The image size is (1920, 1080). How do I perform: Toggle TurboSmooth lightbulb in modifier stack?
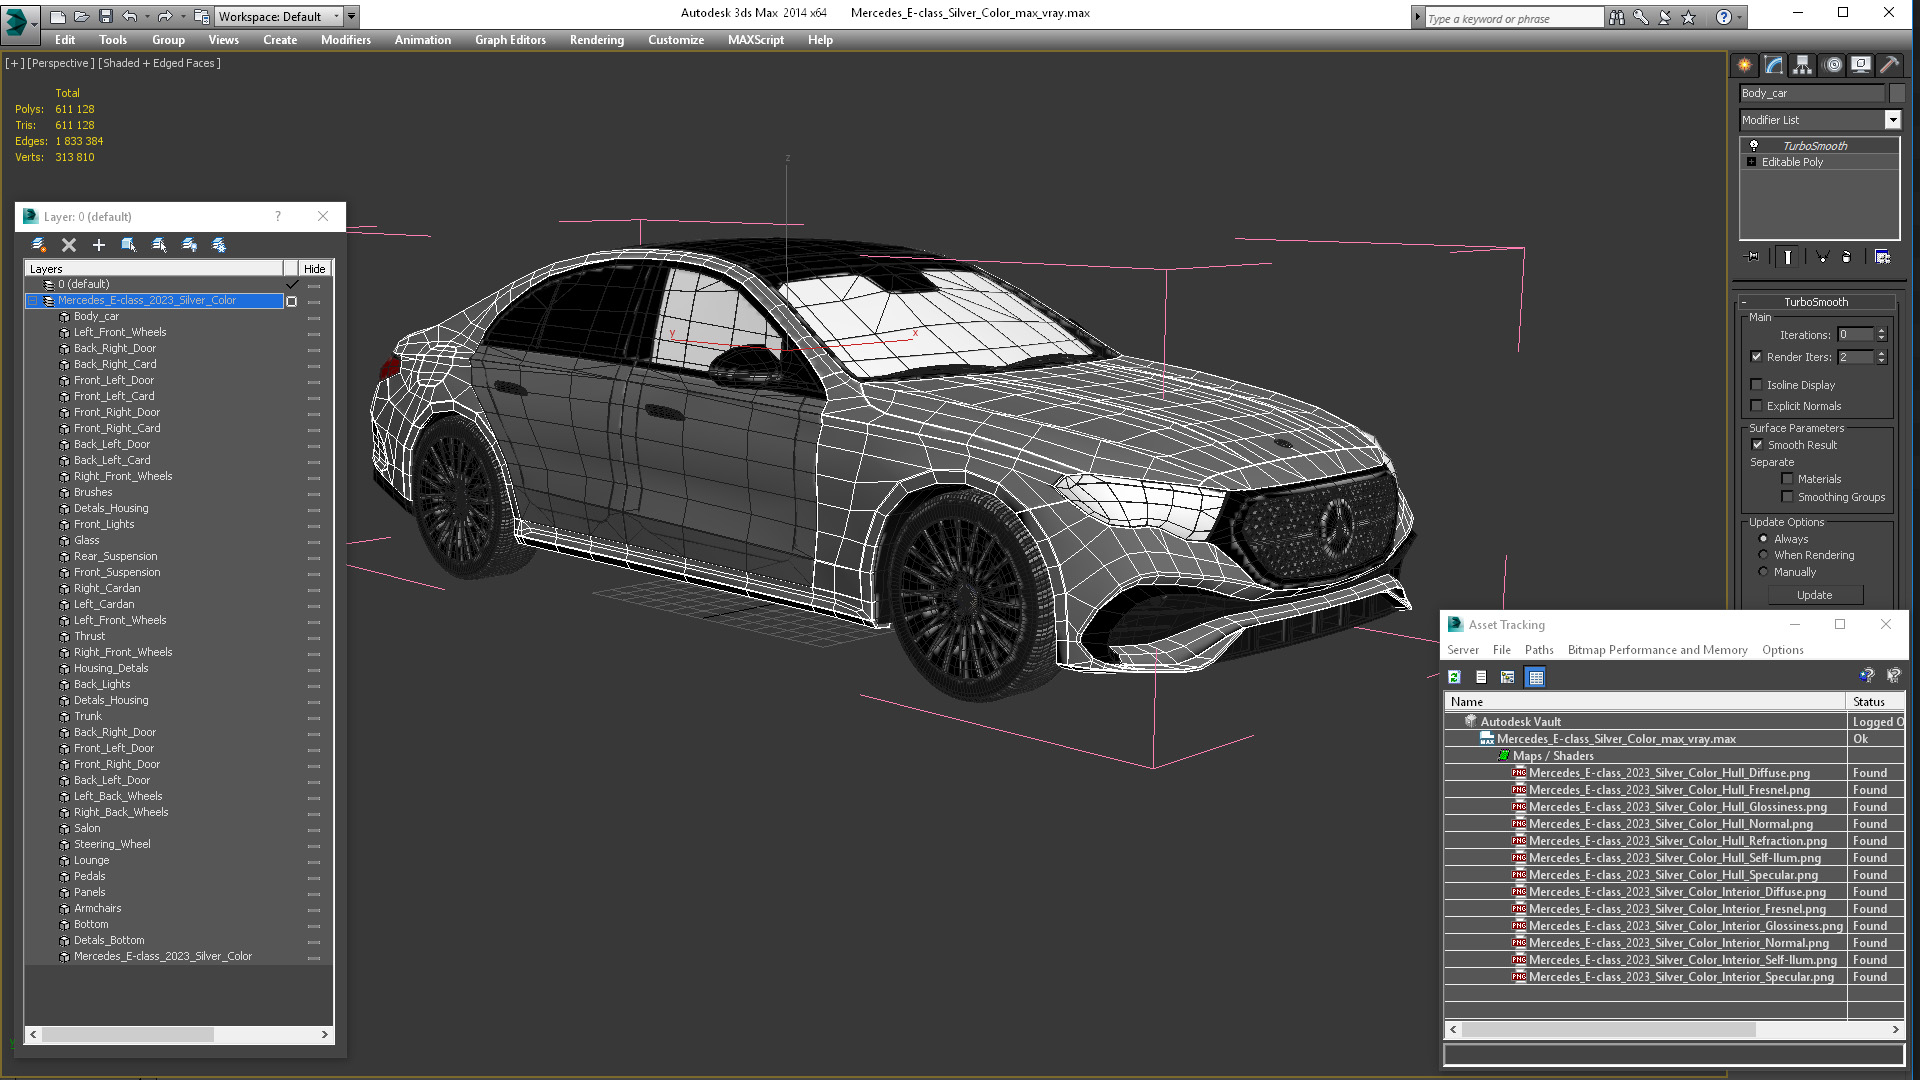pyautogui.click(x=1753, y=146)
